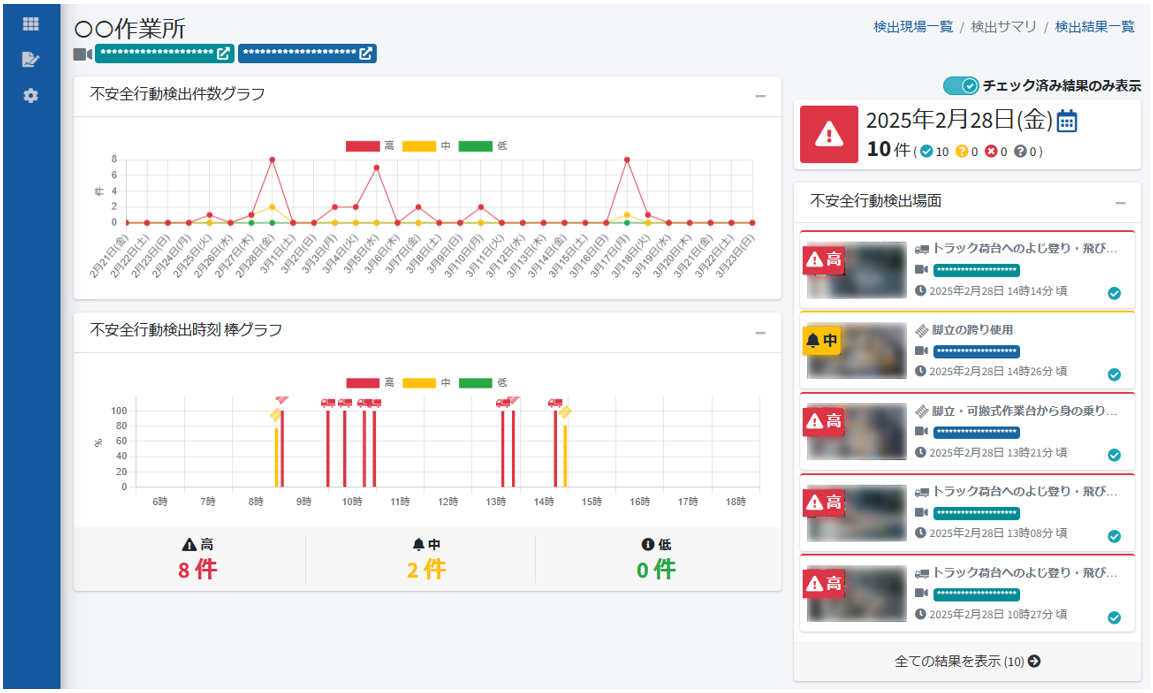Viewport: 1153px width, 693px height.
Task: Click green checked count filter 10
Action: (x=934, y=152)
